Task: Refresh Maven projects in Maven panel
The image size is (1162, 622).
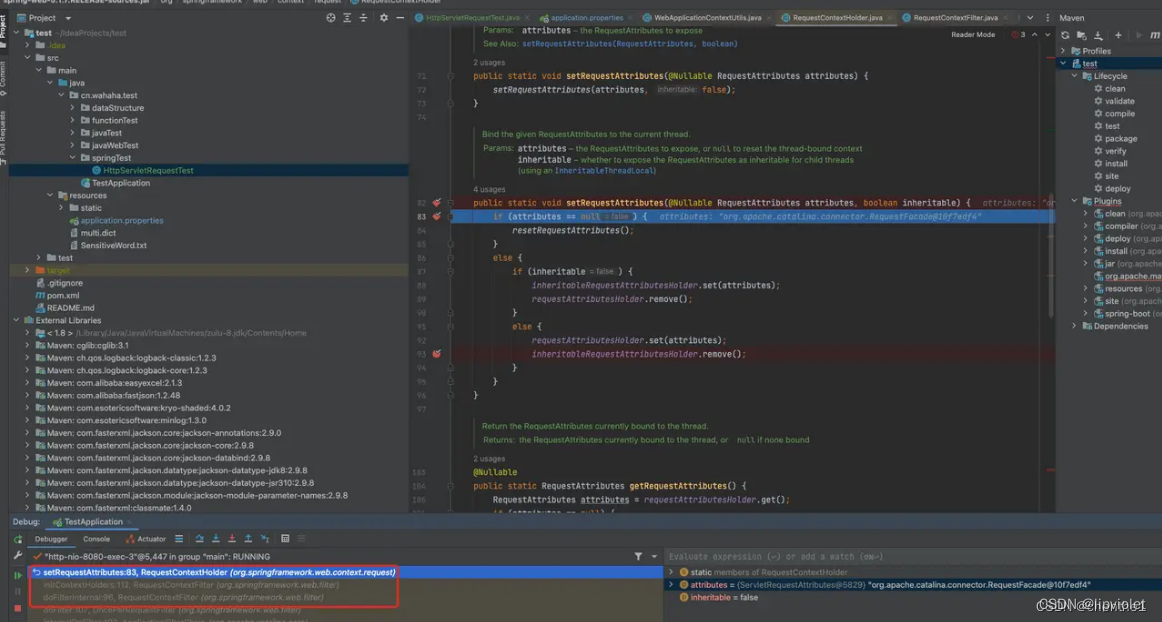Action: tap(1065, 35)
